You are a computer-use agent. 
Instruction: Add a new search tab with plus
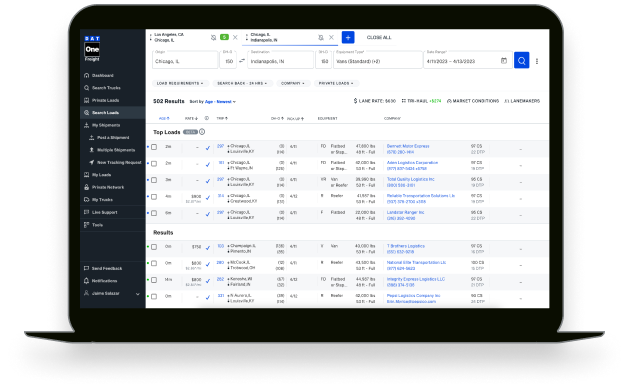pyautogui.click(x=348, y=37)
